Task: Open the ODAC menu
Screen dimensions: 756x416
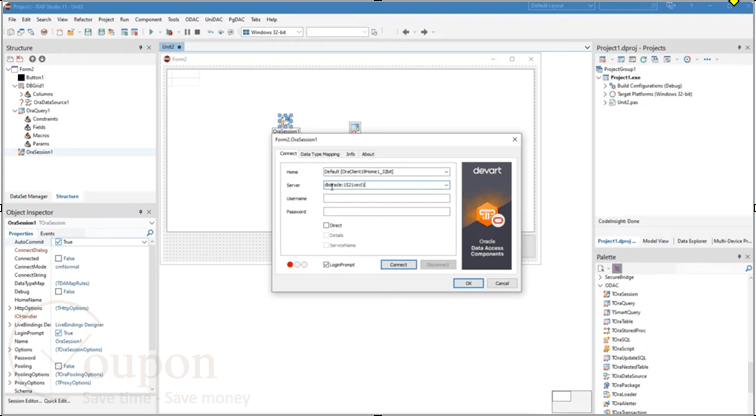Action: pos(192,20)
